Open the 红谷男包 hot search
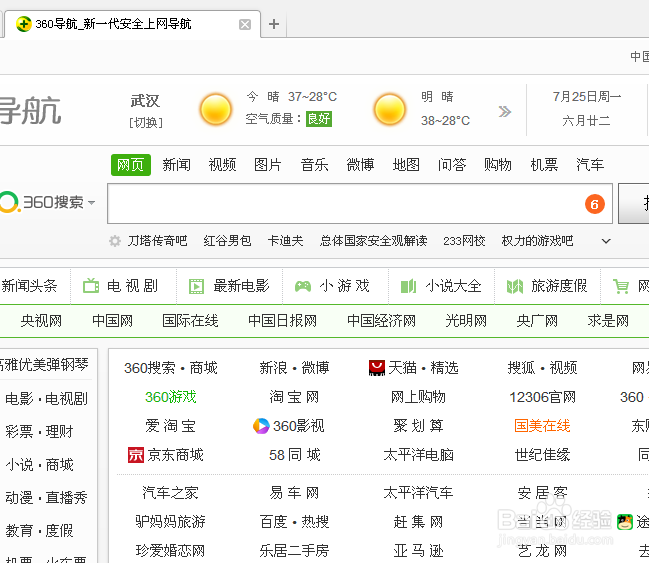The width and height of the screenshot is (649, 563). coord(227,241)
